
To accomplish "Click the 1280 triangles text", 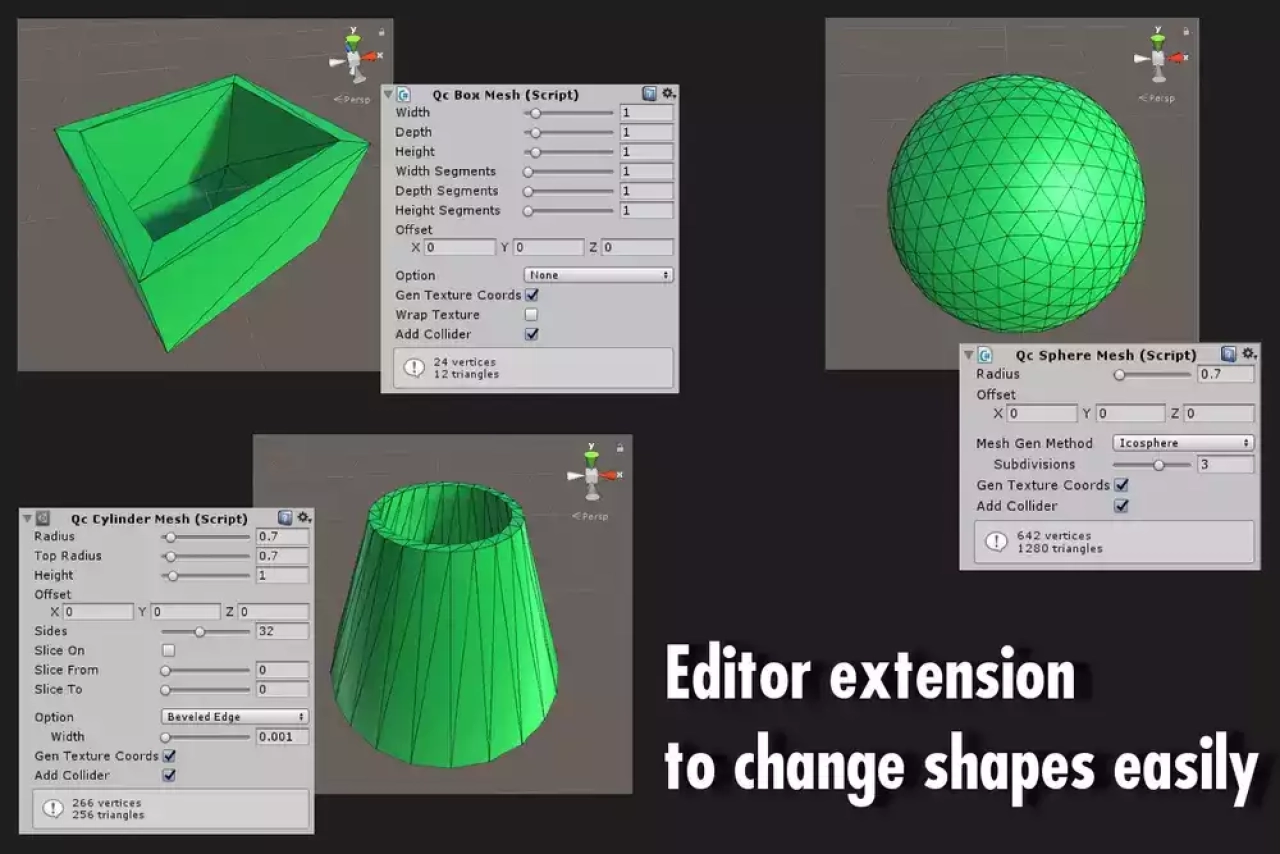I will pyautogui.click(x=1060, y=549).
